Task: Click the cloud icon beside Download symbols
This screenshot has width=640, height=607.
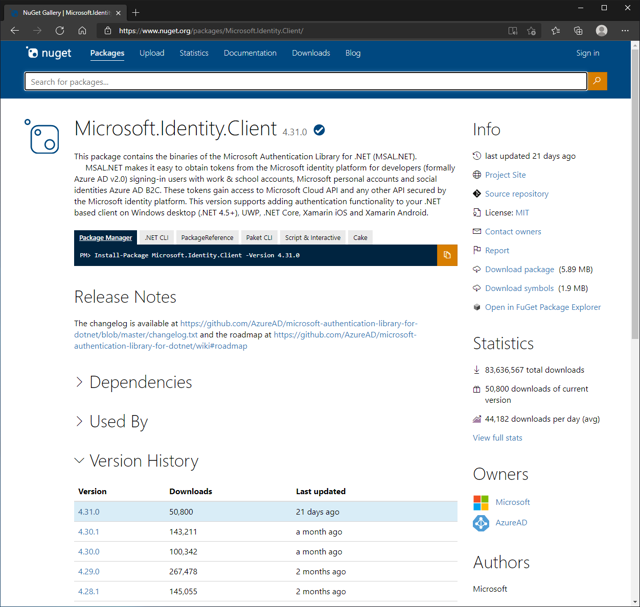Action: click(x=477, y=288)
